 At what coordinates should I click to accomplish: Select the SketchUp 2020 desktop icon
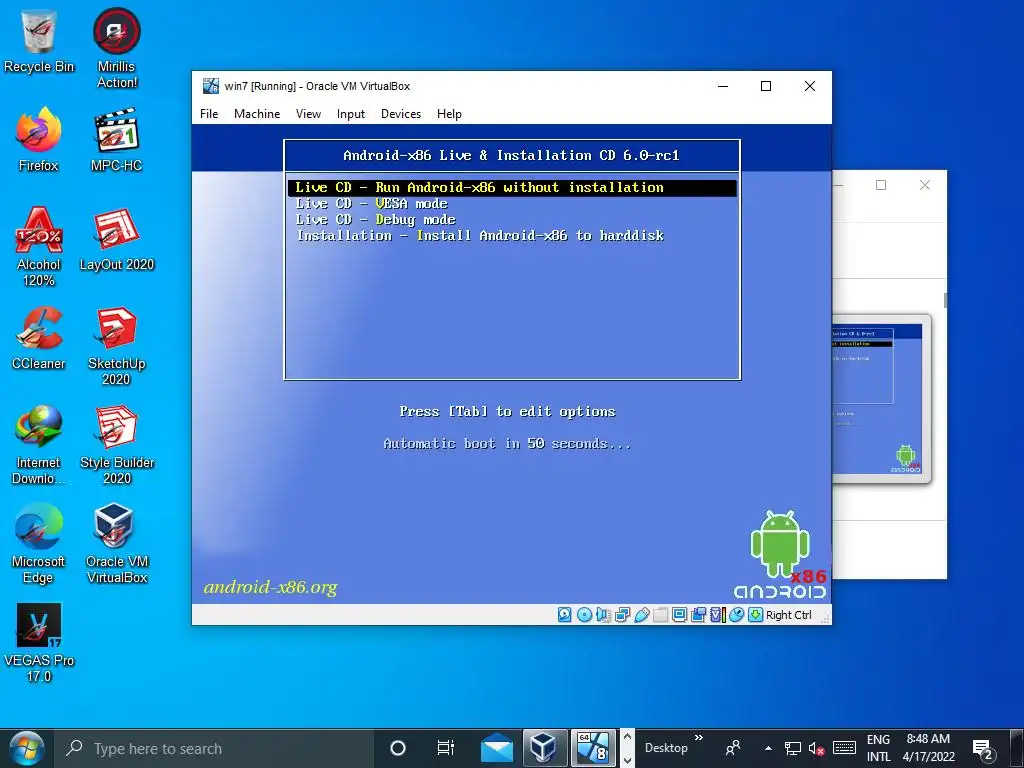point(116,346)
